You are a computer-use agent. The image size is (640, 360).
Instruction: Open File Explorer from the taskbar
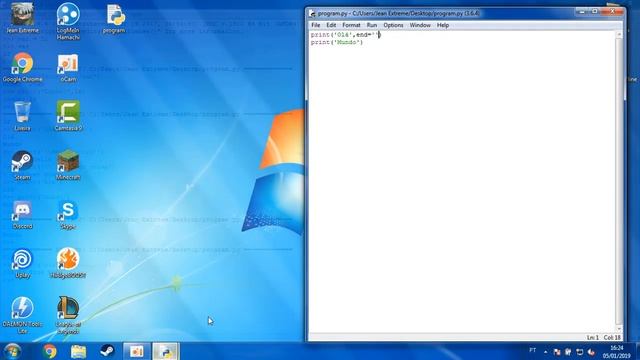78,351
